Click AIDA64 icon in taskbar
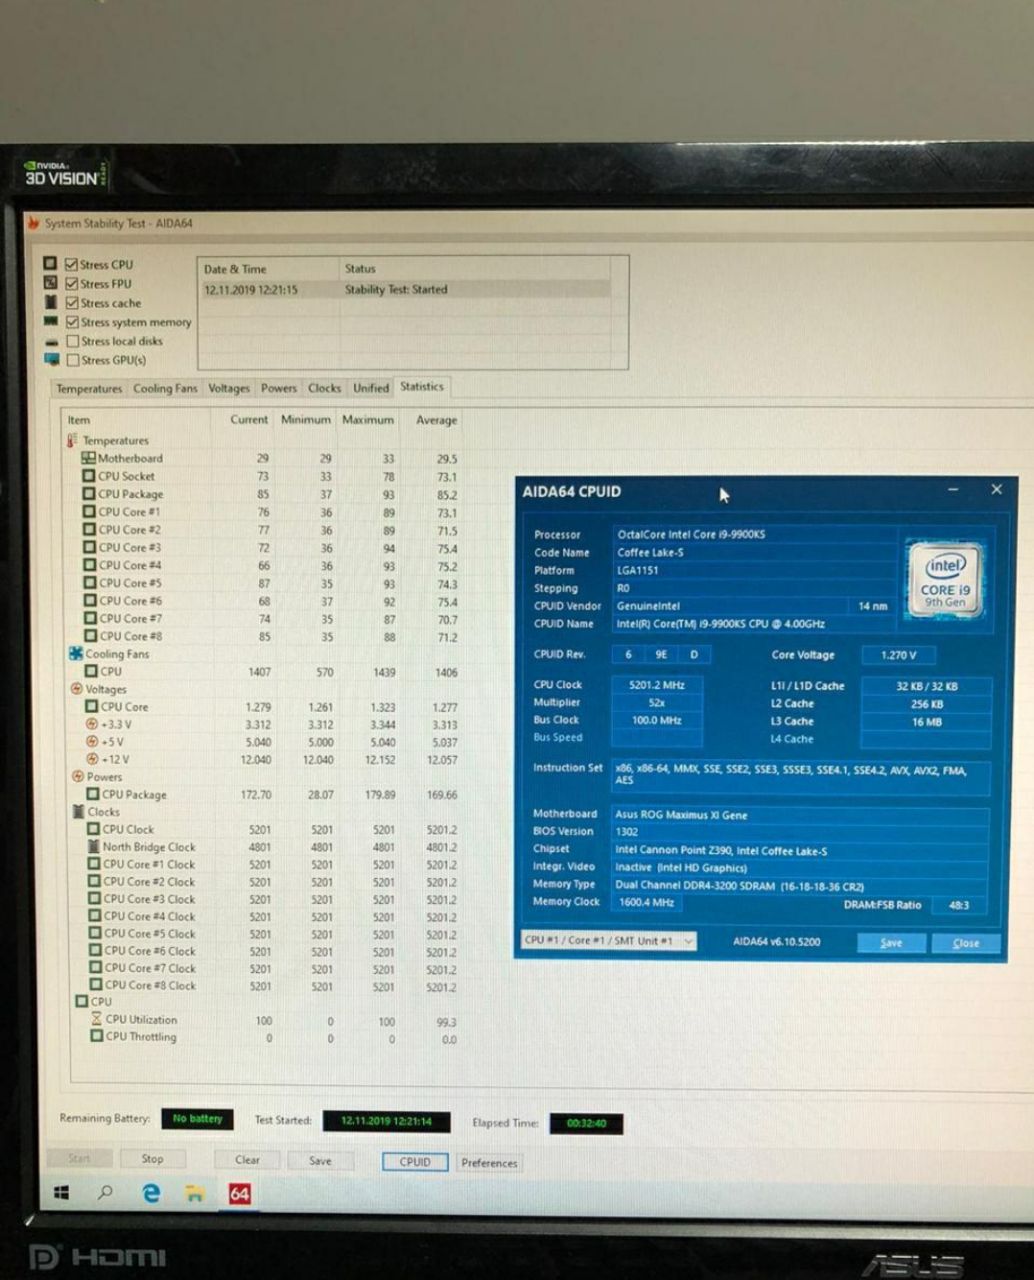The width and height of the screenshot is (1034, 1280). [240, 1194]
